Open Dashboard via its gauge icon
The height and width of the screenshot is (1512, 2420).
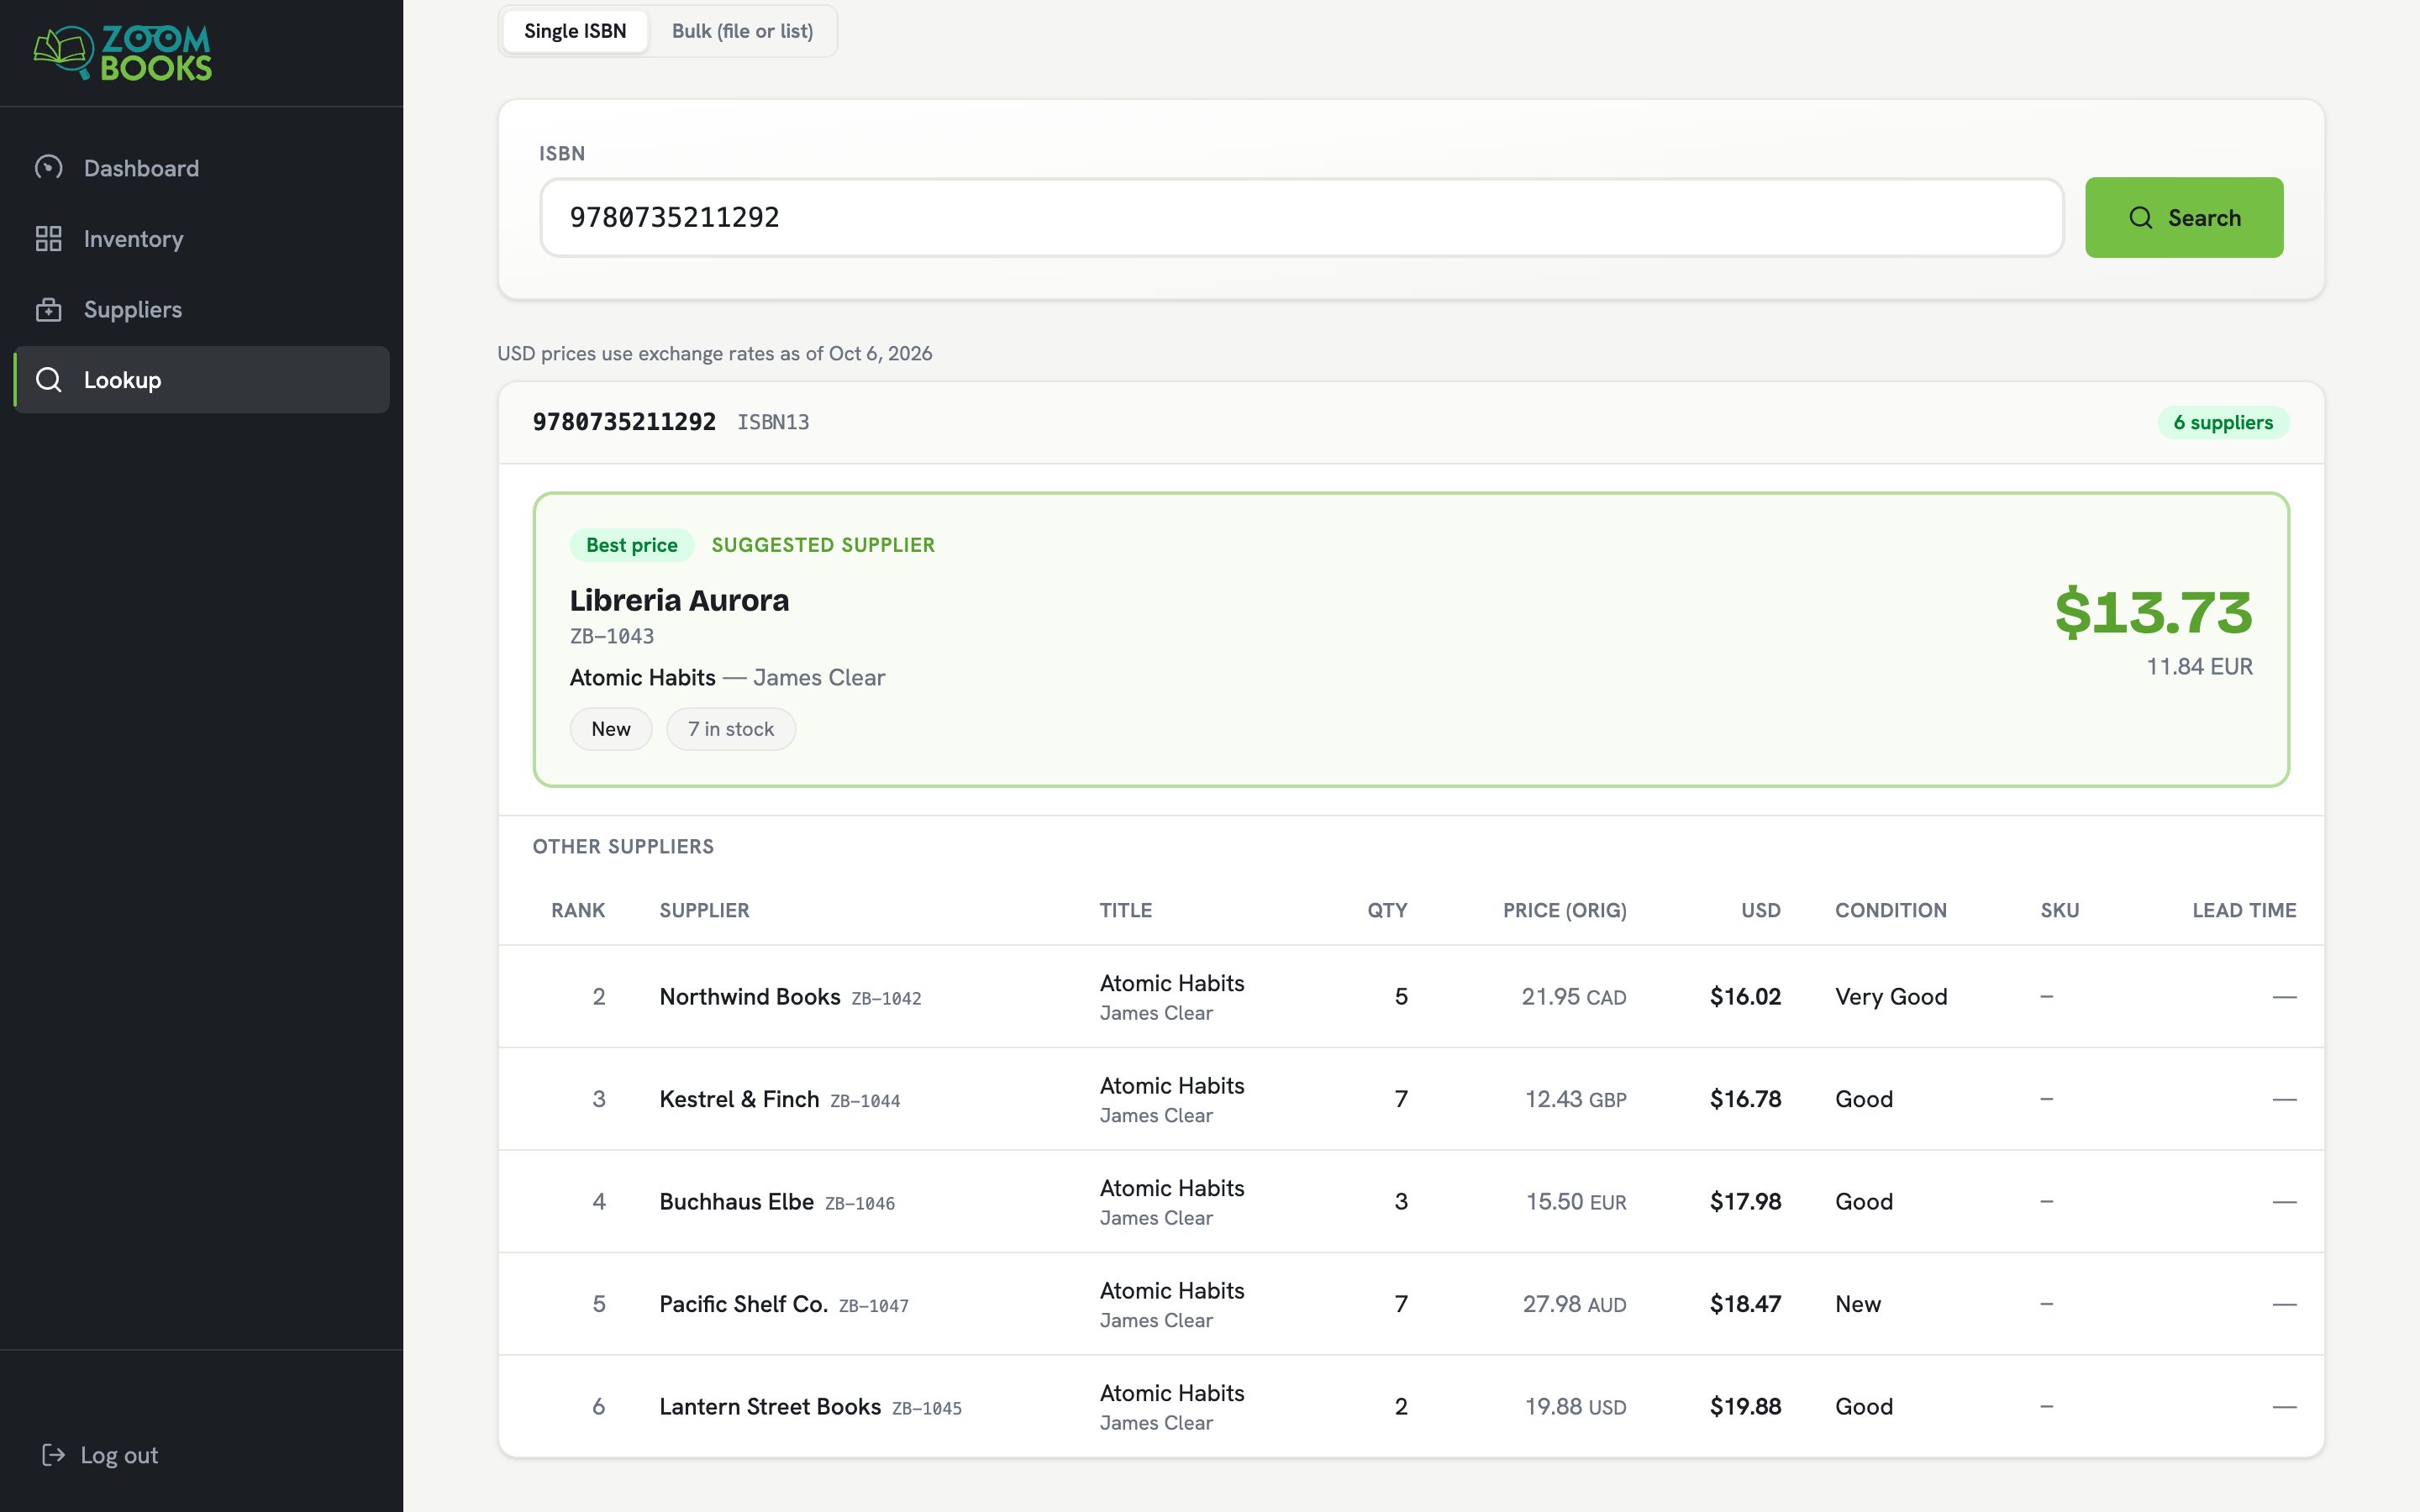pyautogui.click(x=48, y=167)
